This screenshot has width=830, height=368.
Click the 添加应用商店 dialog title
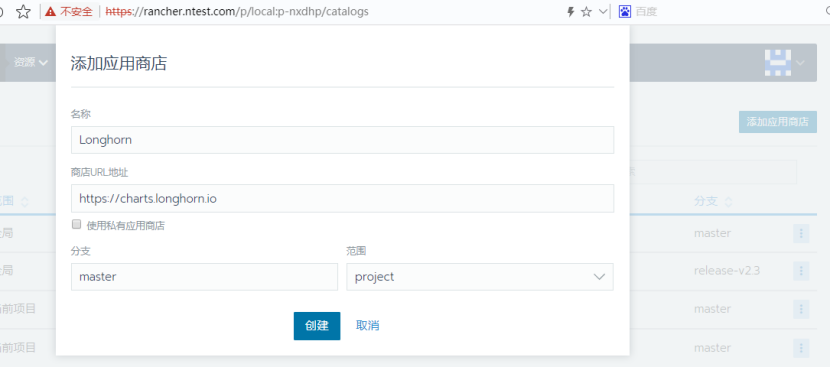coord(119,64)
